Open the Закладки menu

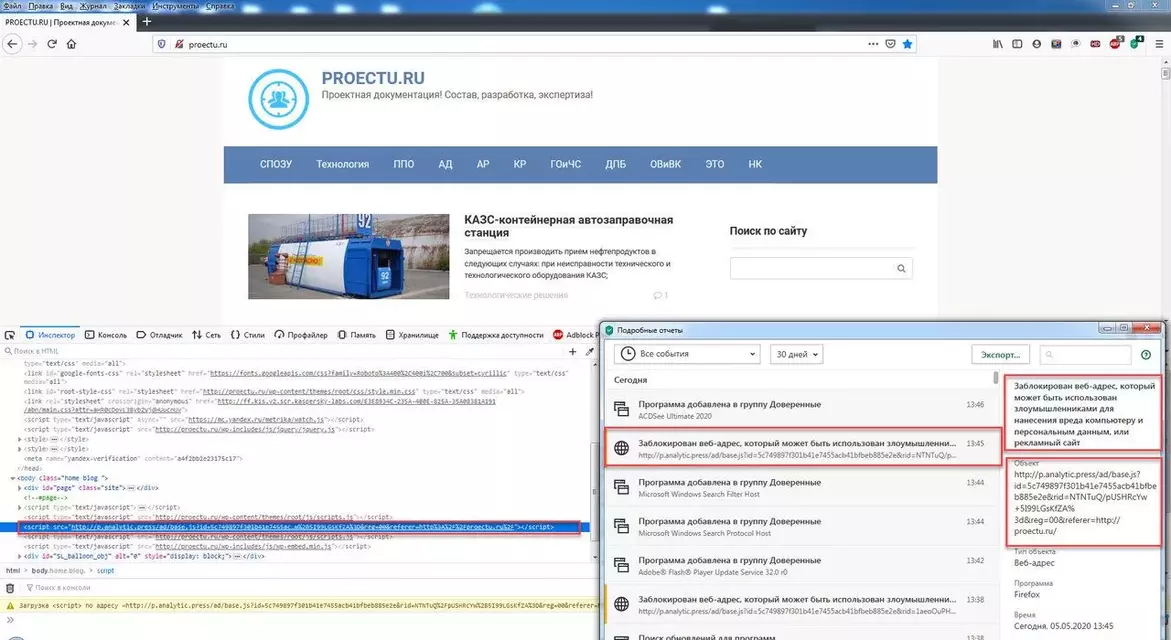point(129,6)
